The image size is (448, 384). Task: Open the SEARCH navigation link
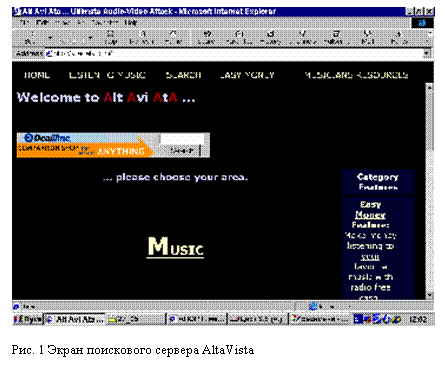184,75
